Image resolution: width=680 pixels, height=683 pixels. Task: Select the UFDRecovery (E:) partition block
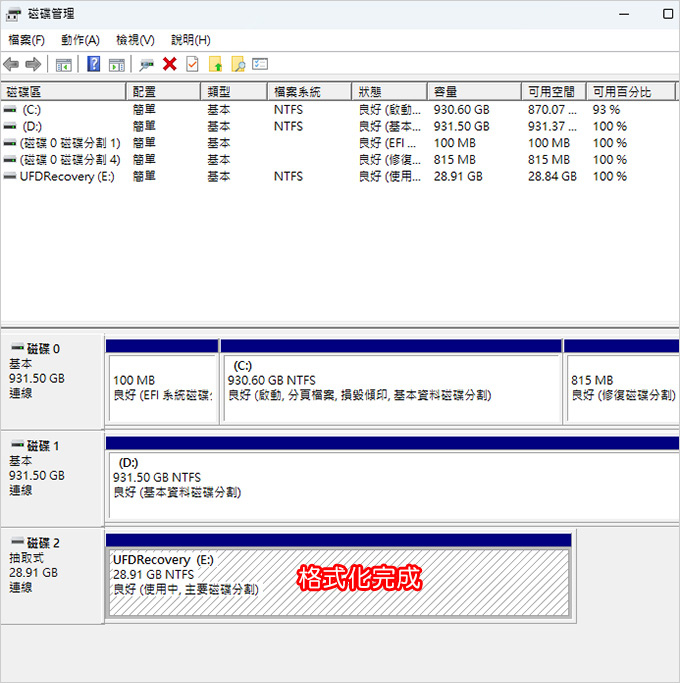pyautogui.click(x=339, y=582)
